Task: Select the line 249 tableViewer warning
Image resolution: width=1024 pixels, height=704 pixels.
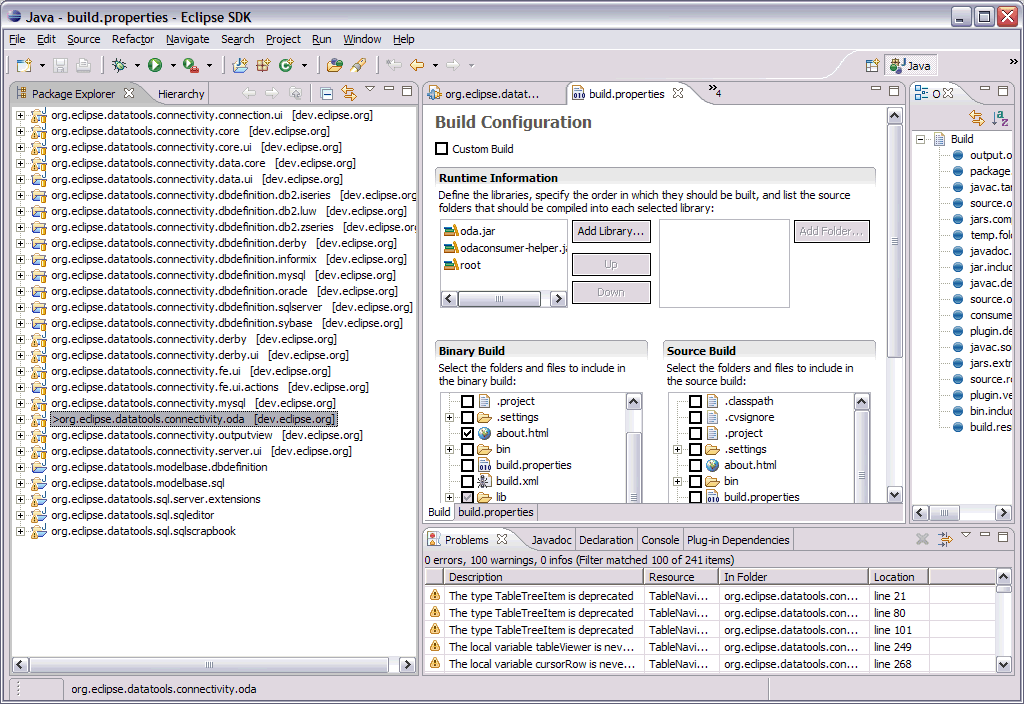Action: tap(711, 647)
